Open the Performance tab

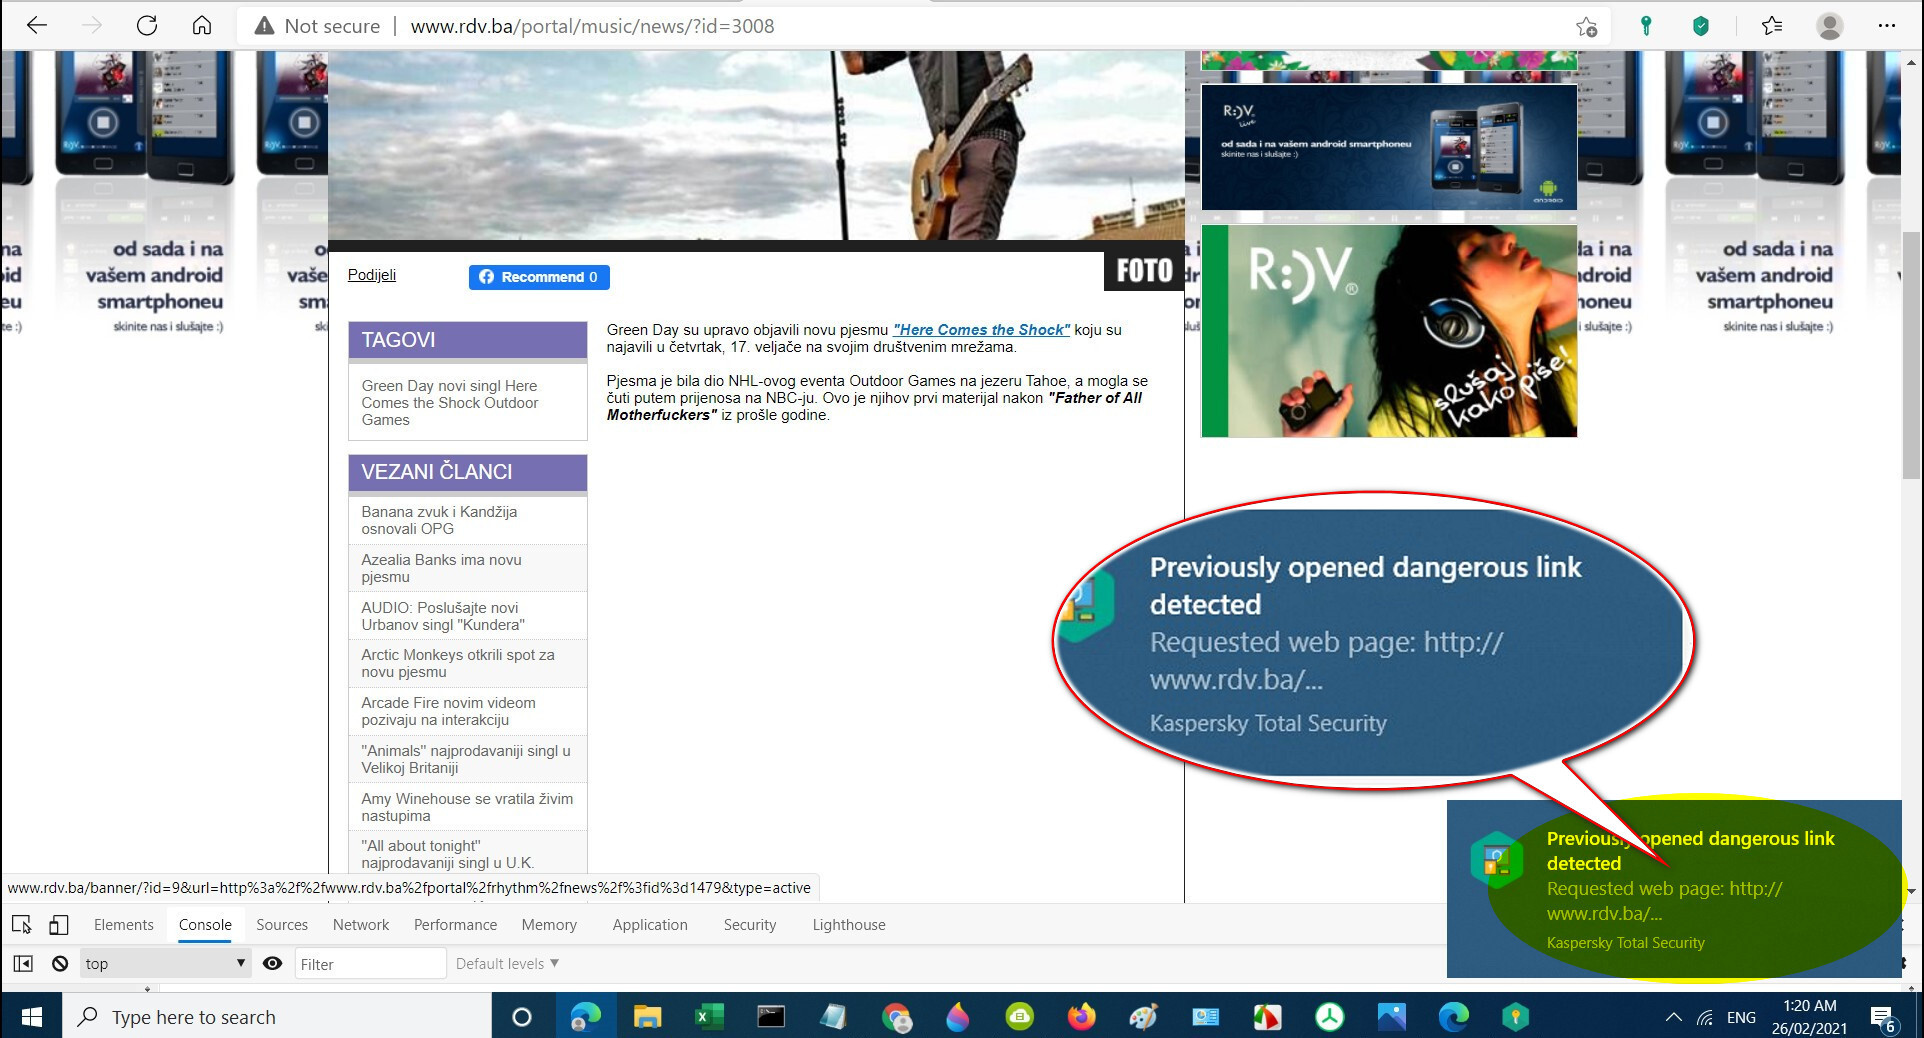pos(455,925)
